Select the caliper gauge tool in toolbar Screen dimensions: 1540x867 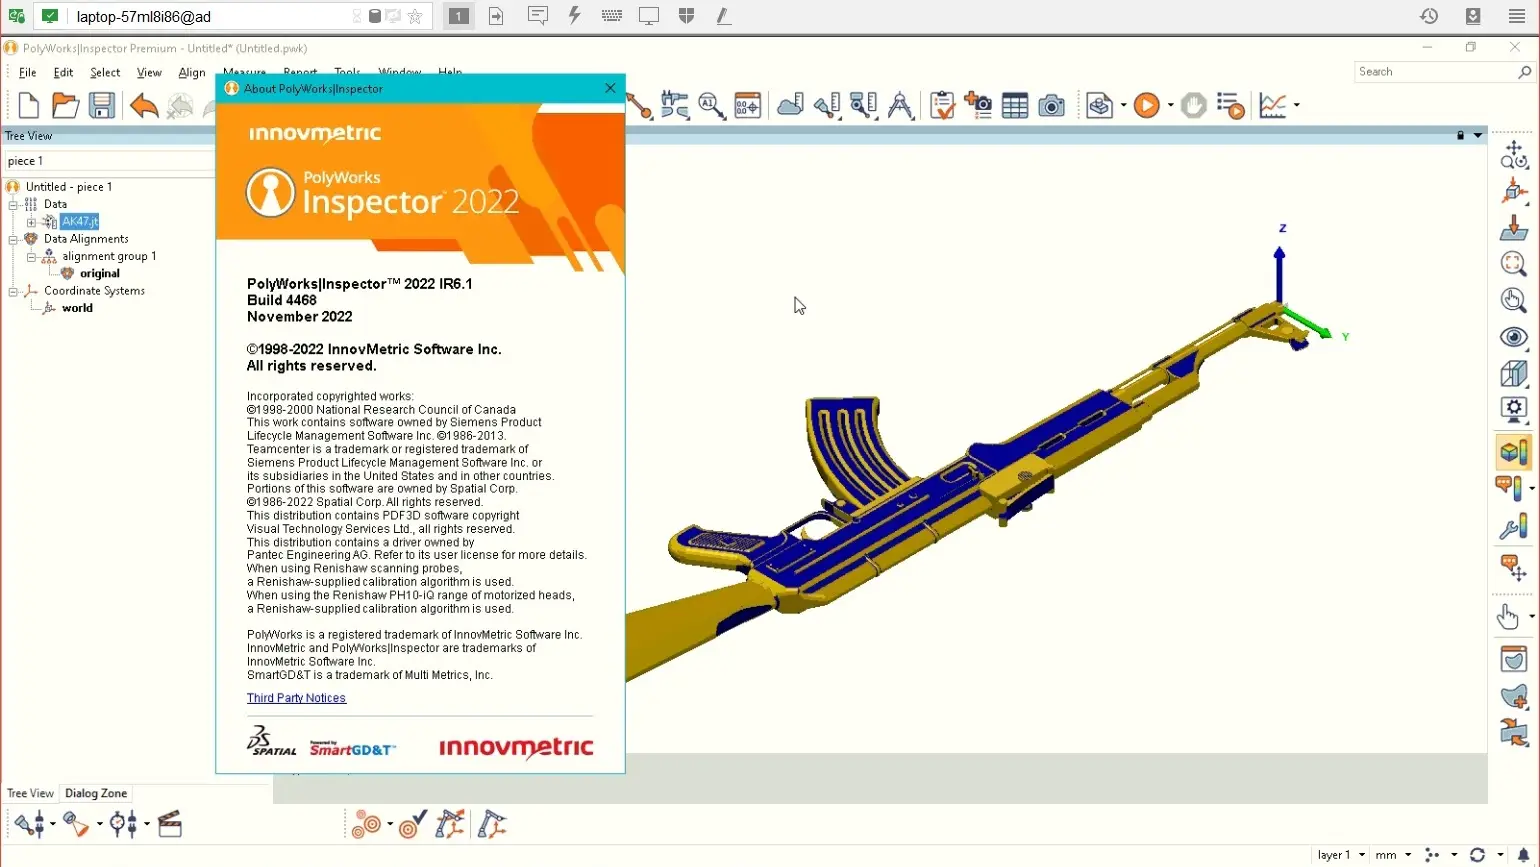675,105
